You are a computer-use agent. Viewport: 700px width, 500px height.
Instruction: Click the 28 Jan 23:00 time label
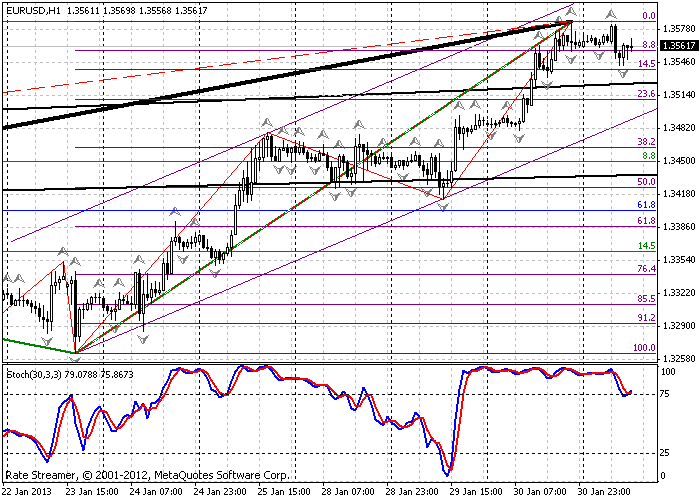[x=413, y=492]
